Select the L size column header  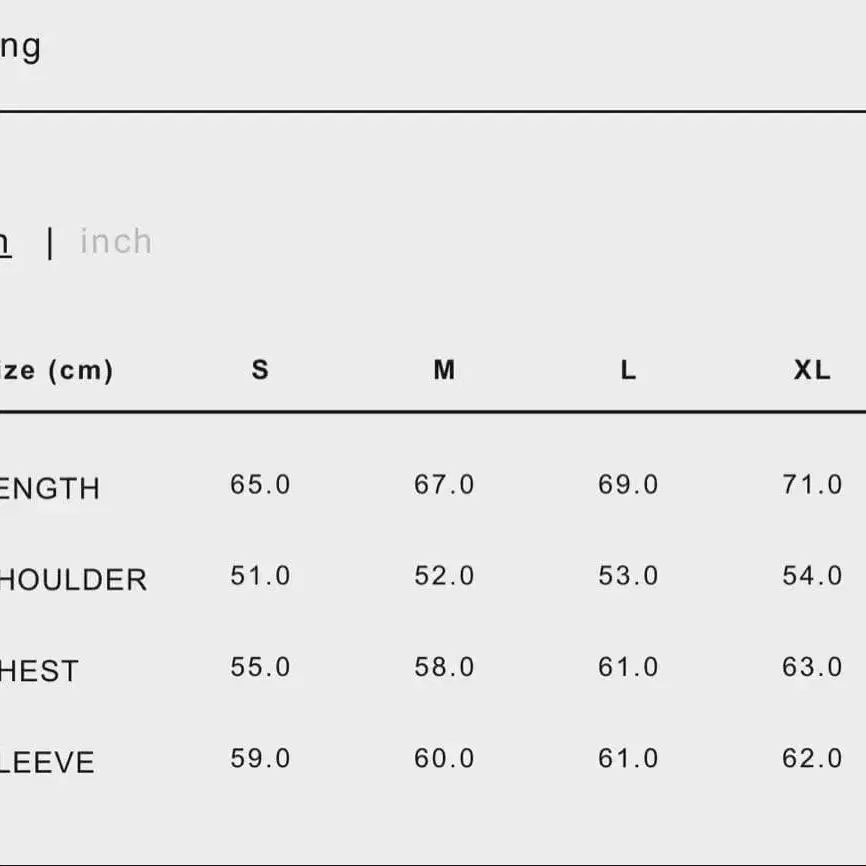click(628, 370)
